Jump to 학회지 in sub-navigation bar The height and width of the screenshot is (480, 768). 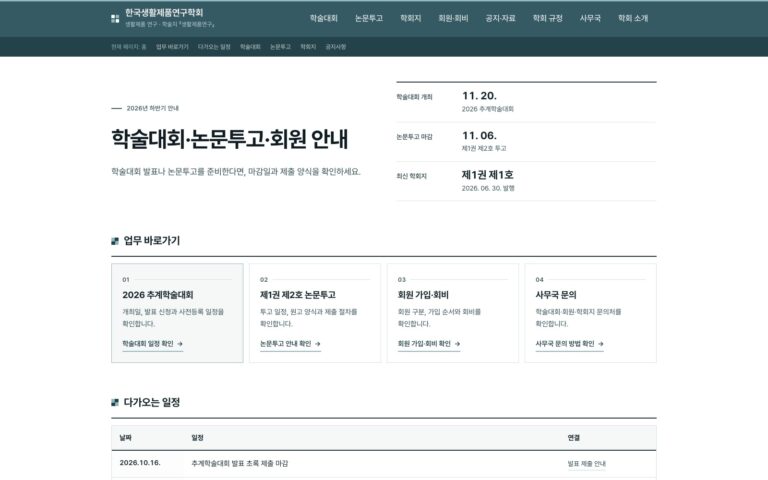pos(308,47)
